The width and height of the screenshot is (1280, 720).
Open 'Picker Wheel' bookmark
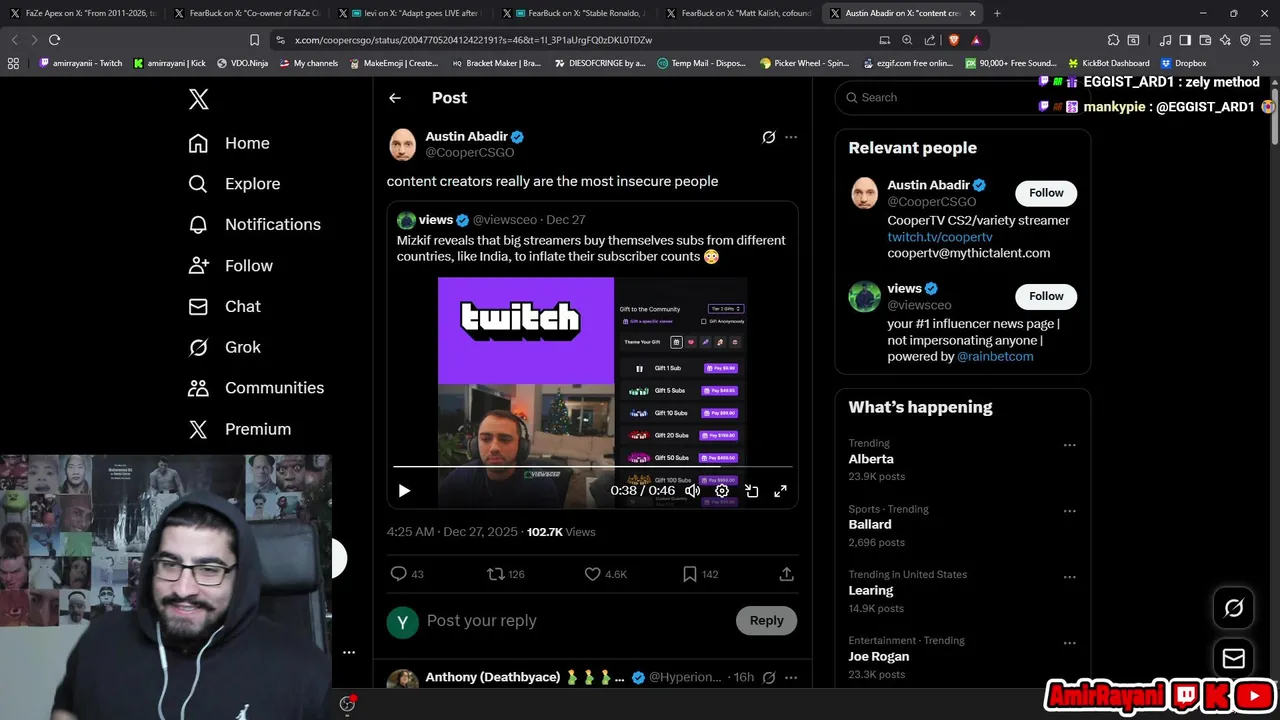[x=803, y=63]
